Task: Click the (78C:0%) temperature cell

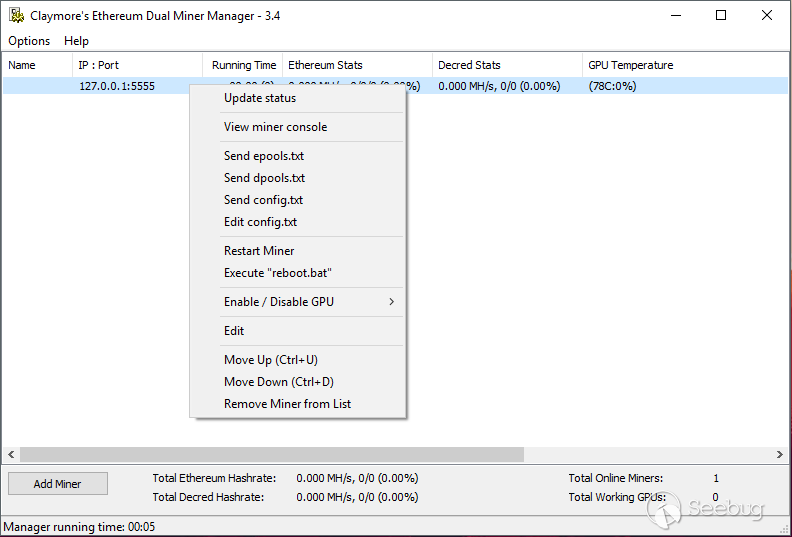Action: [612, 86]
